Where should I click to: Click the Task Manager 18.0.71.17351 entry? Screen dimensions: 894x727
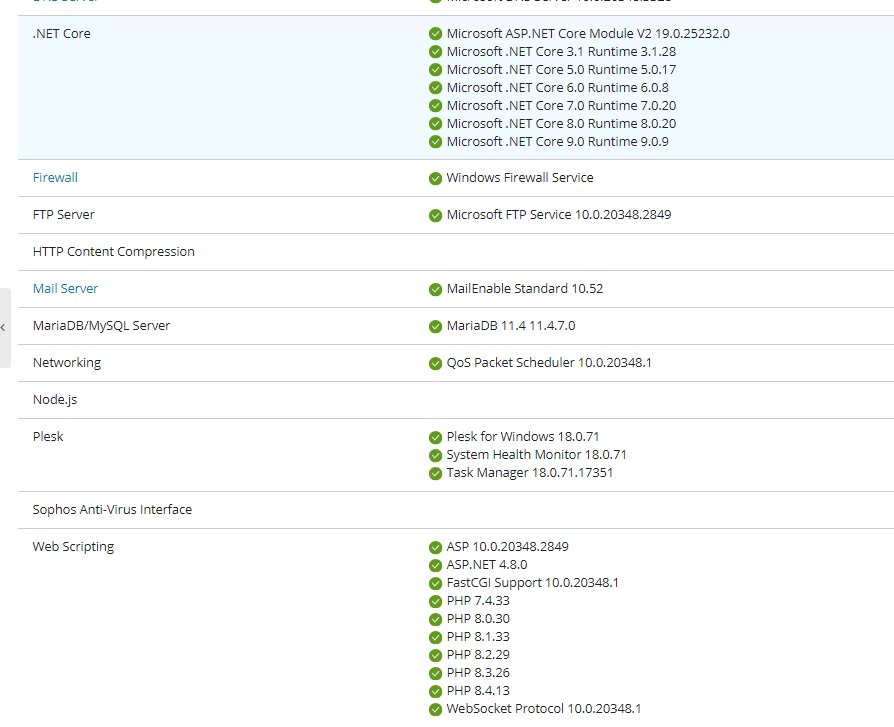529,473
